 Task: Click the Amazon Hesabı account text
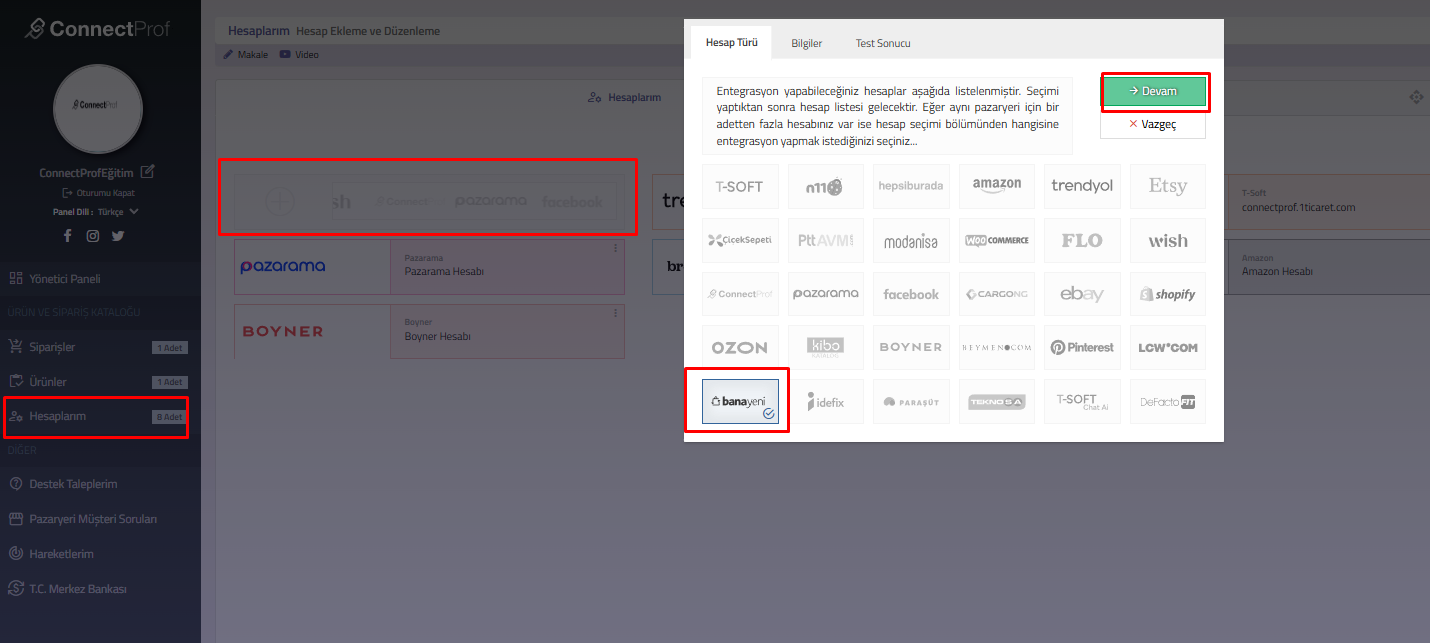[1277, 272]
